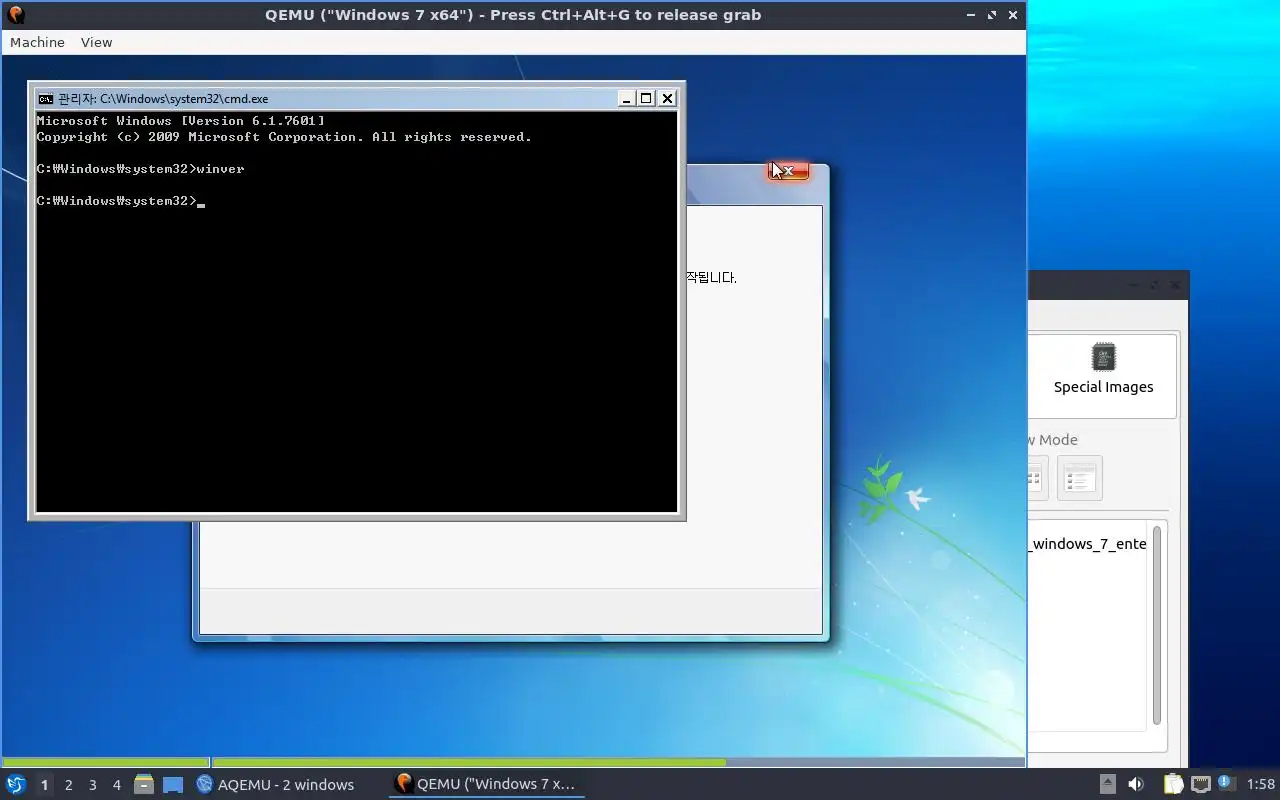The width and height of the screenshot is (1280, 800).
Task: Minimize the cmd.exe console window
Action: (626, 98)
